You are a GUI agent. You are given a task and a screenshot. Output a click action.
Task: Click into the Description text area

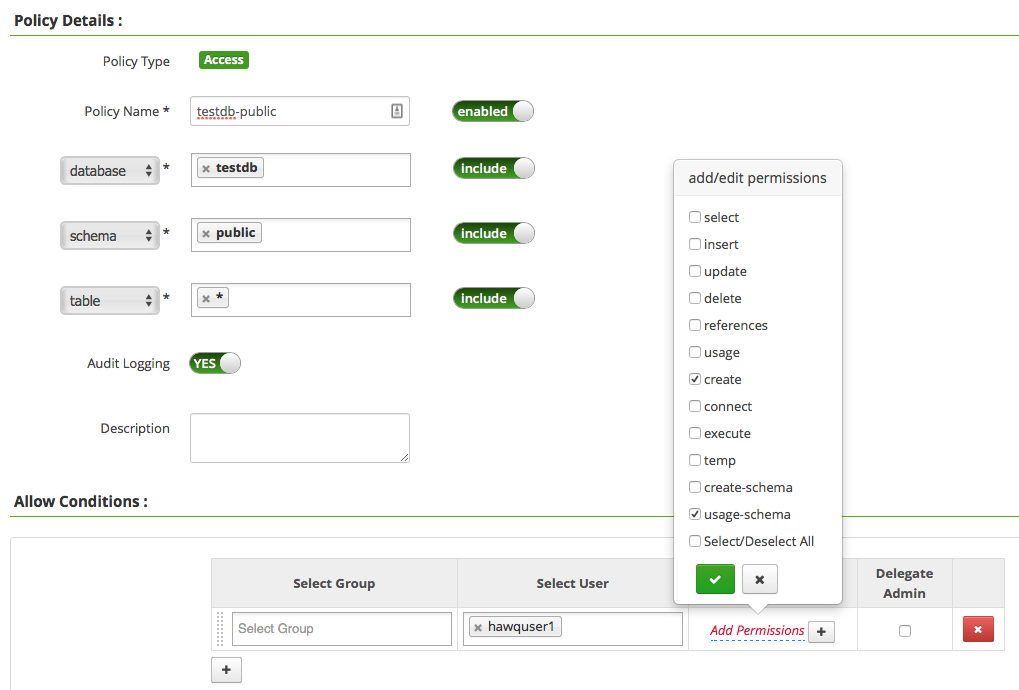tap(299, 438)
